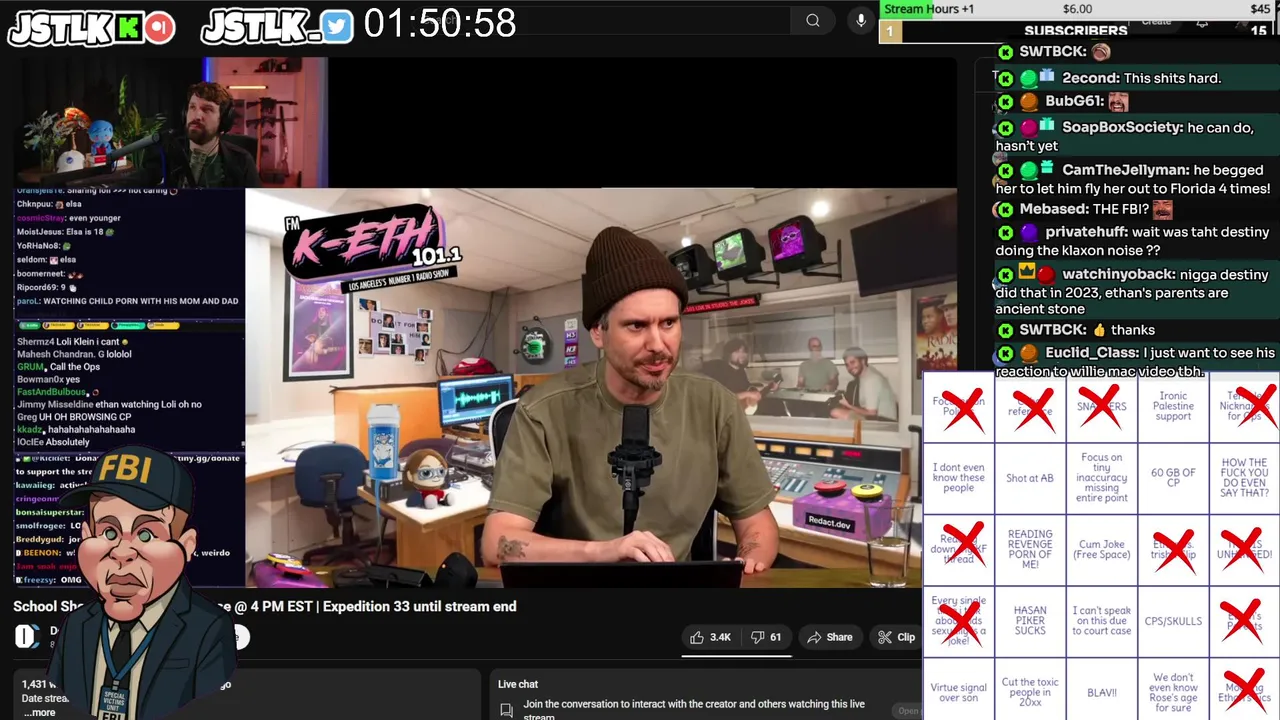Mark the 'Free Space' center bingo square
Image resolution: width=1280 pixels, height=720 pixels.
(1102, 549)
